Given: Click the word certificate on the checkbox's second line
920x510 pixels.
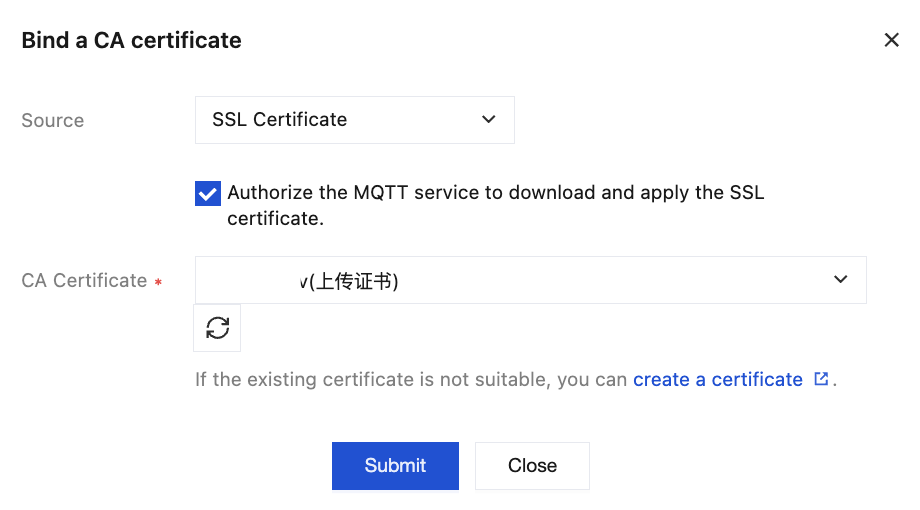Looking at the screenshot, I should coord(275,219).
